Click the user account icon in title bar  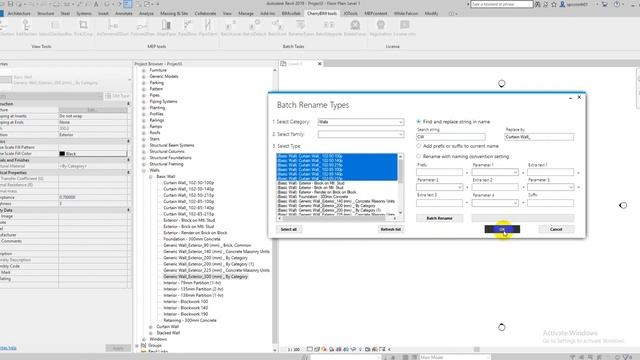[562, 4]
